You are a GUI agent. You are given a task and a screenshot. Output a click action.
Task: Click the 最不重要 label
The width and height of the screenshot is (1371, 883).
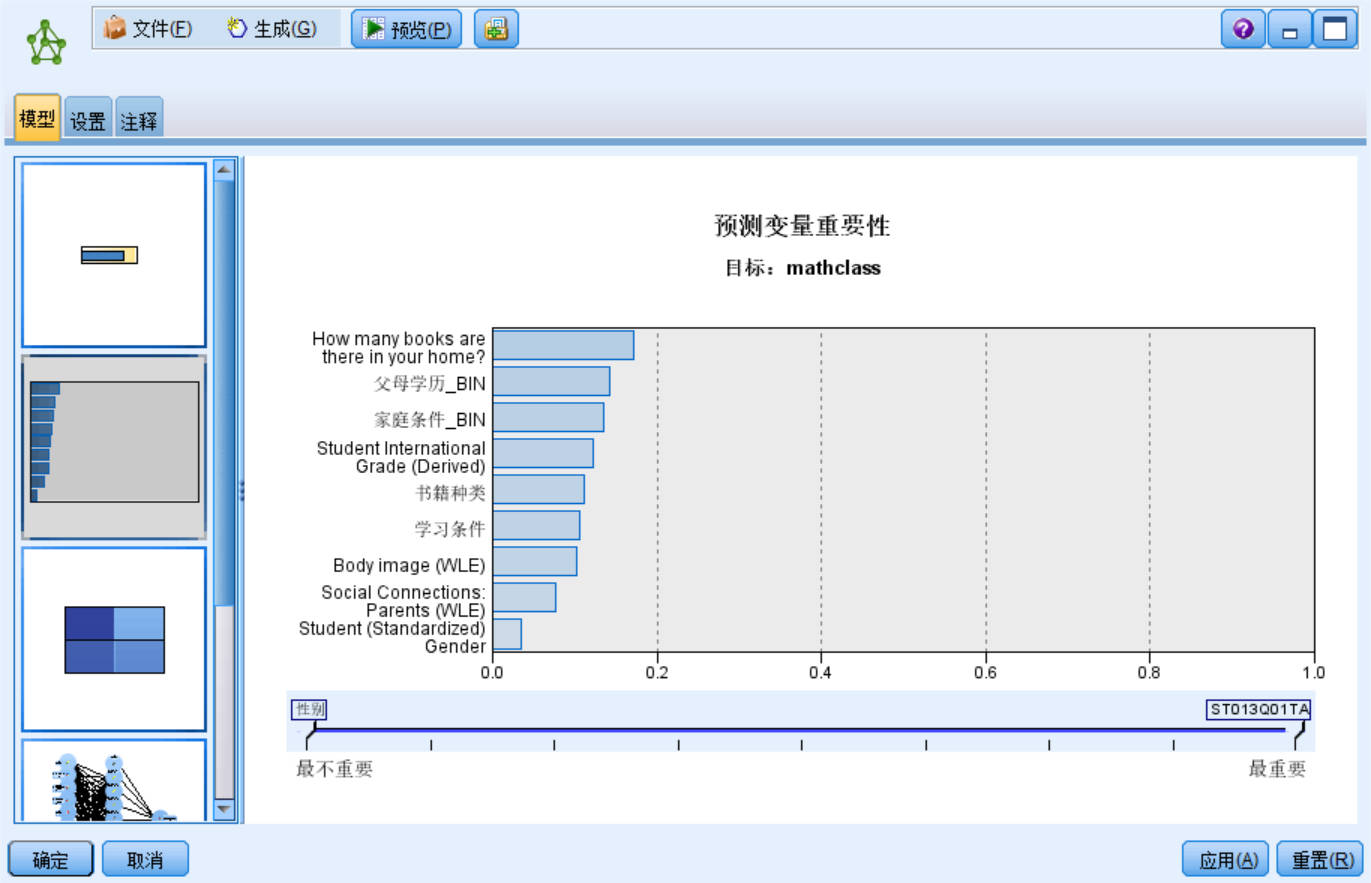[335, 769]
